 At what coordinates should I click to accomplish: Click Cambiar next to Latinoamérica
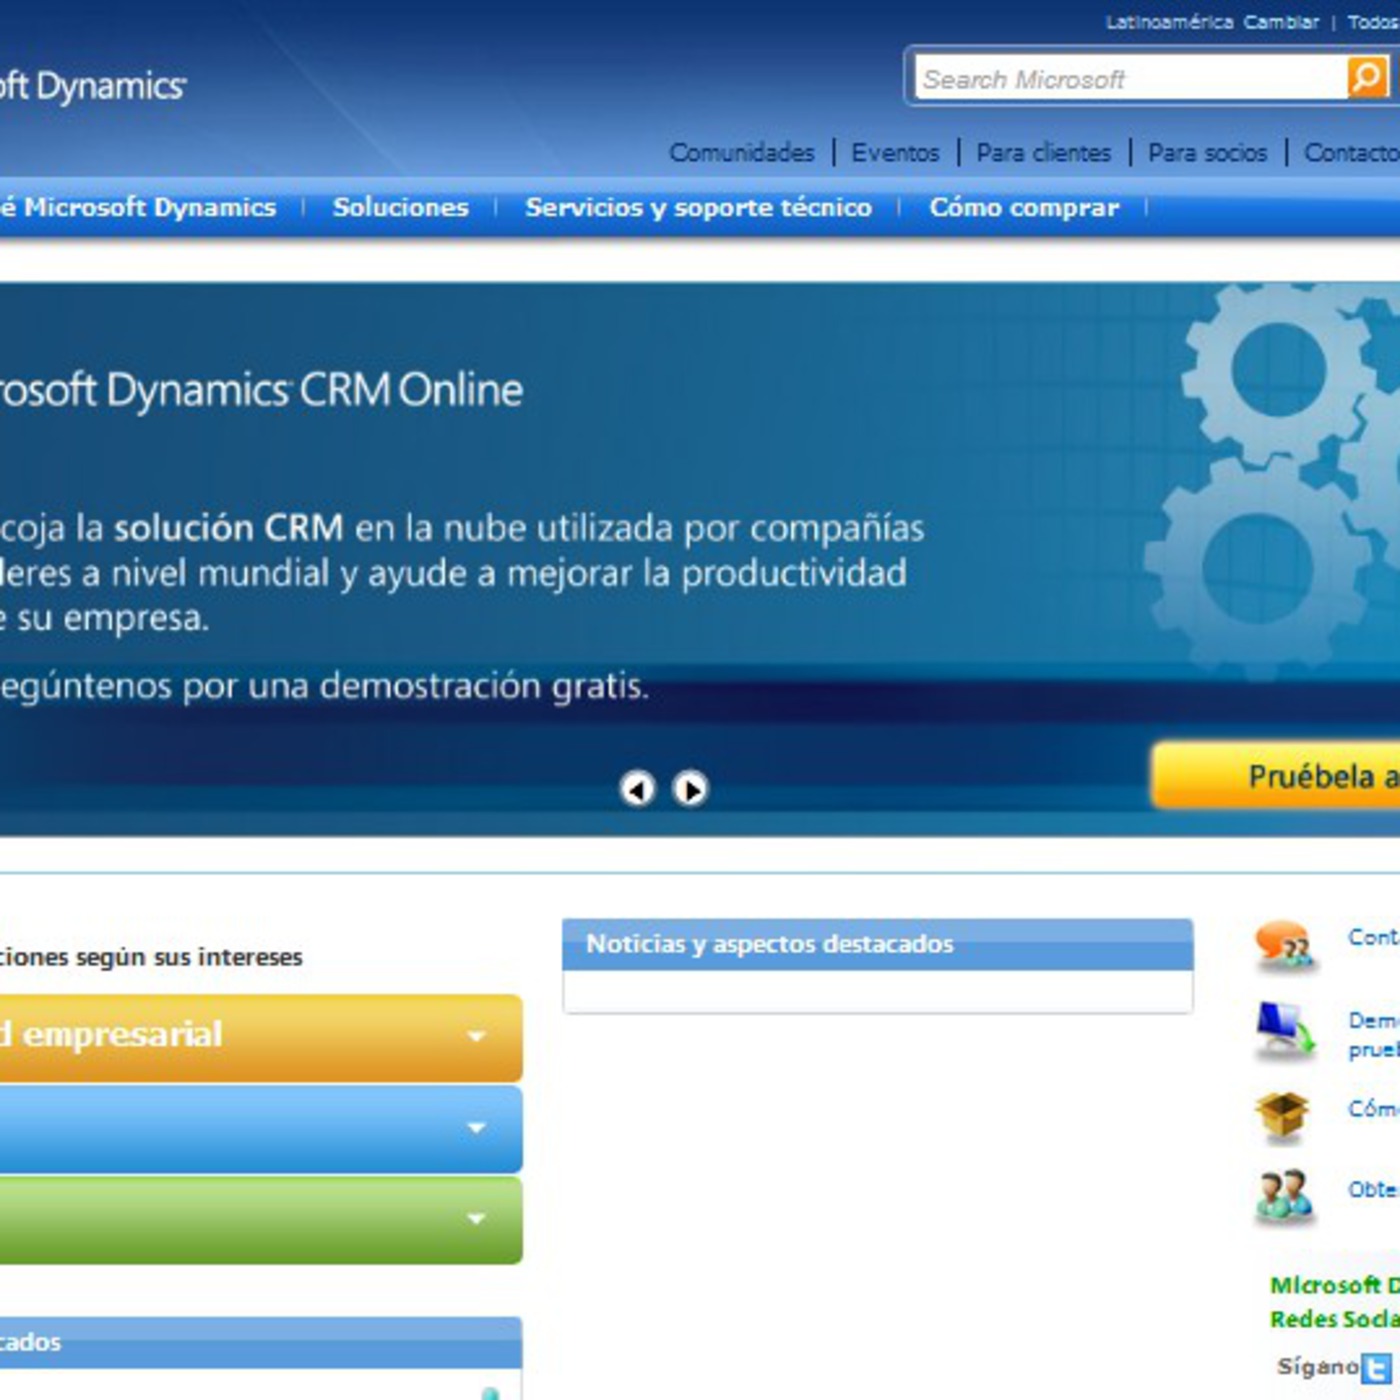(x=1281, y=22)
